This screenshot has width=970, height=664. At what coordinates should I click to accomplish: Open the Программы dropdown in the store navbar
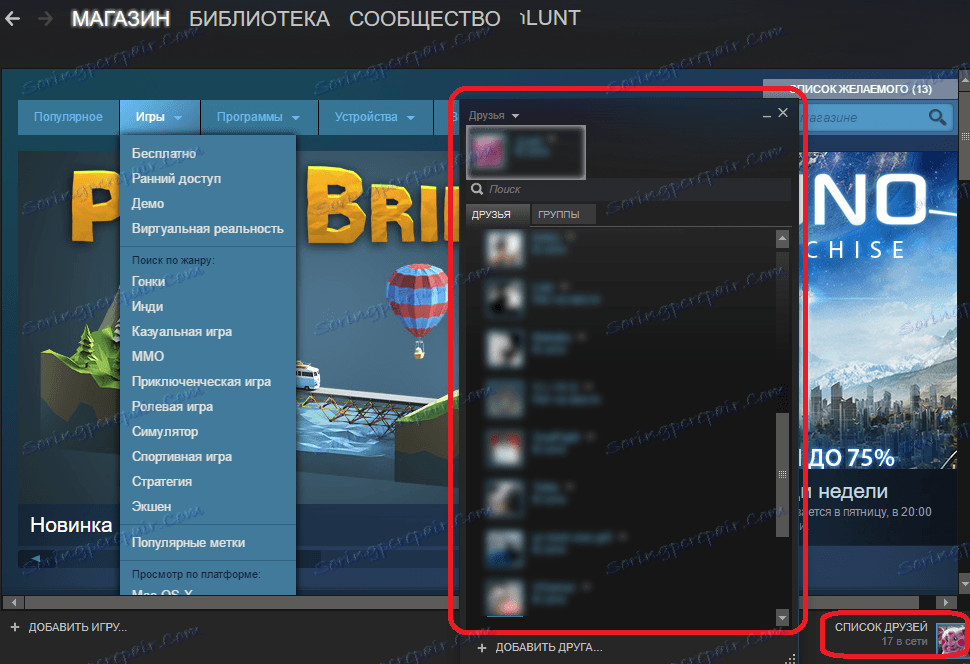click(257, 116)
